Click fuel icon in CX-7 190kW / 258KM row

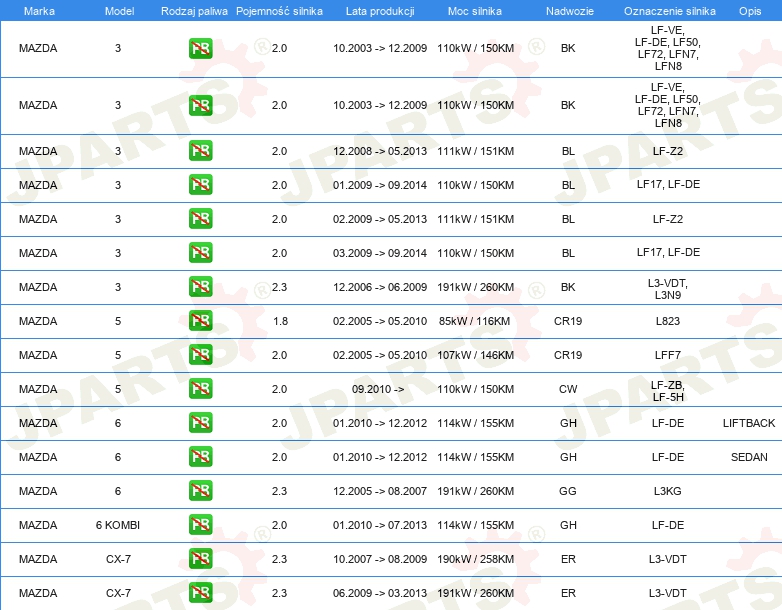(x=200, y=559)
